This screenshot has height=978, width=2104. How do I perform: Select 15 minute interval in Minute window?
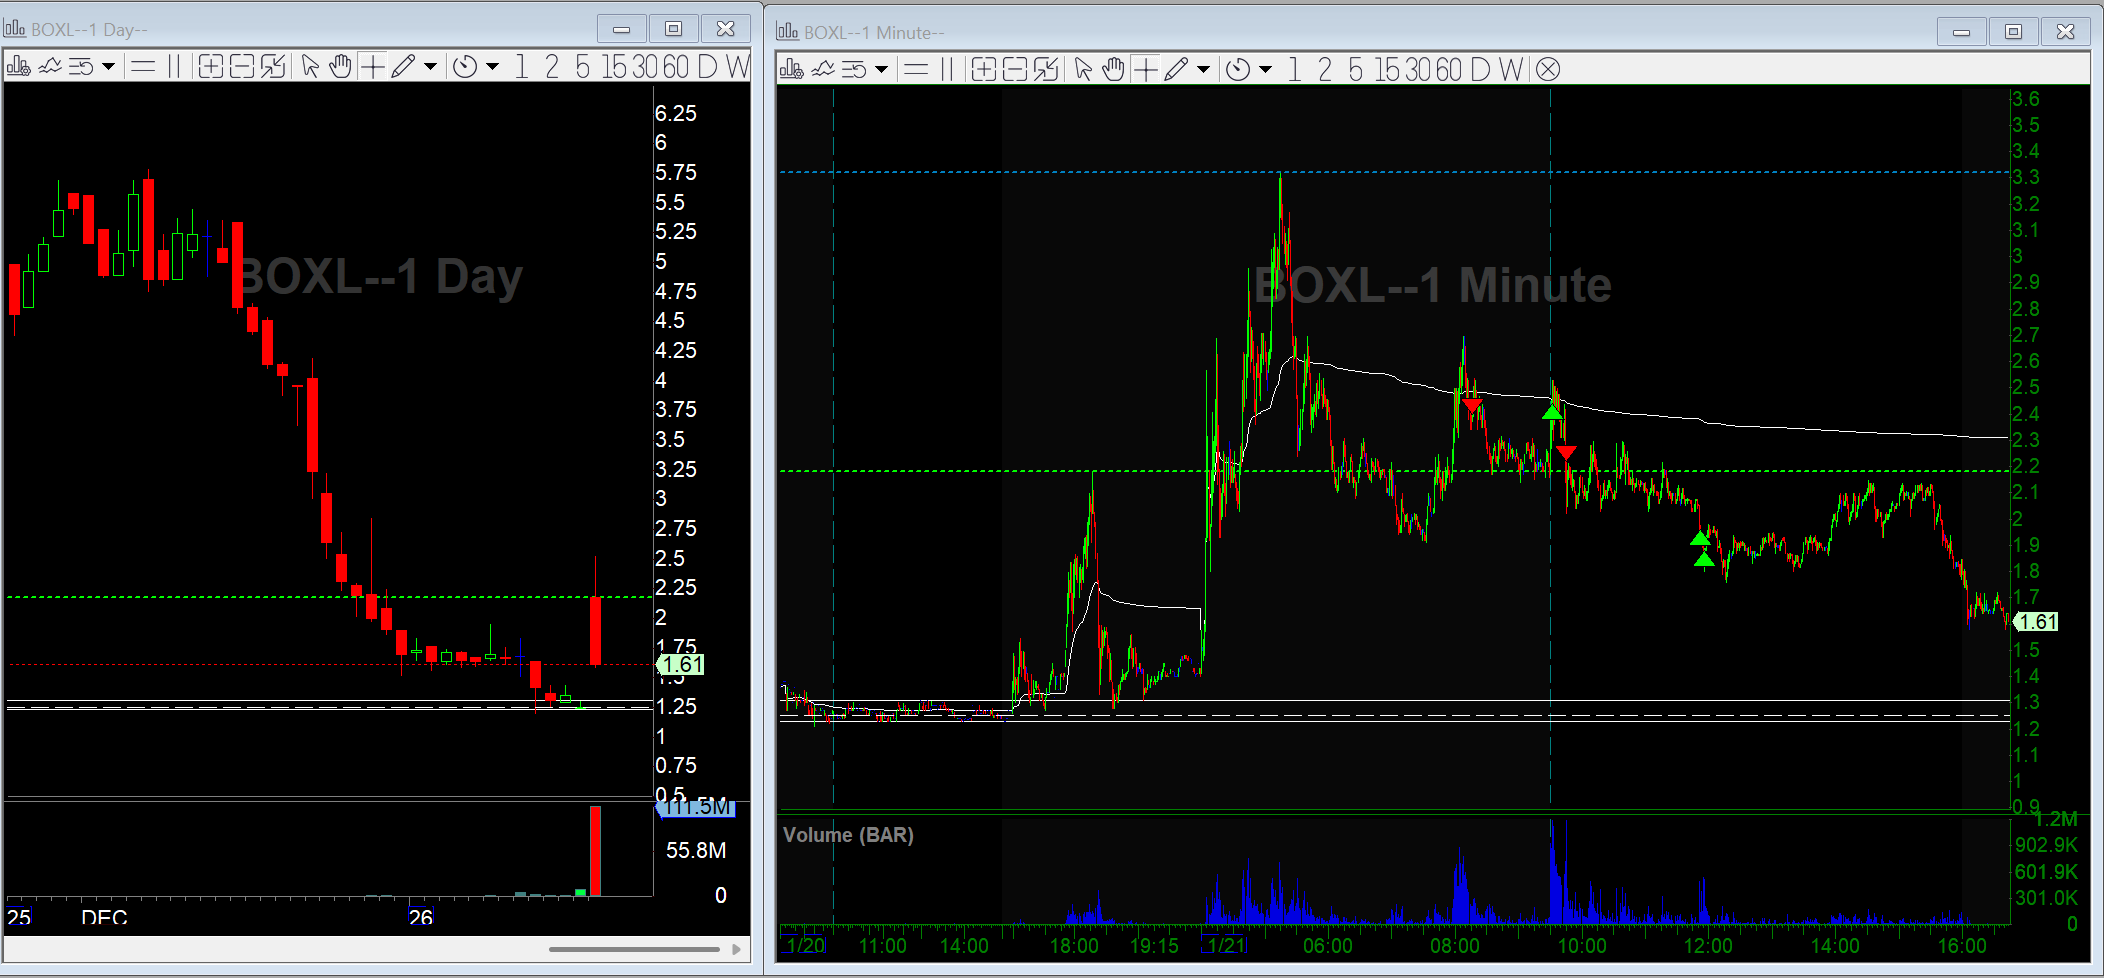[1388, 69]
